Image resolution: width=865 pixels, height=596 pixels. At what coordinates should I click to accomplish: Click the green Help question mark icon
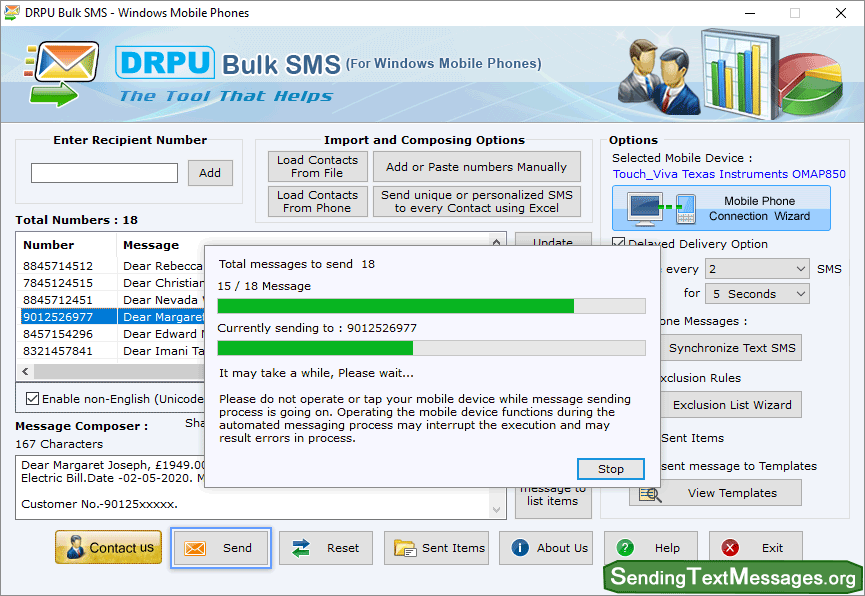[x=626, y=548]
